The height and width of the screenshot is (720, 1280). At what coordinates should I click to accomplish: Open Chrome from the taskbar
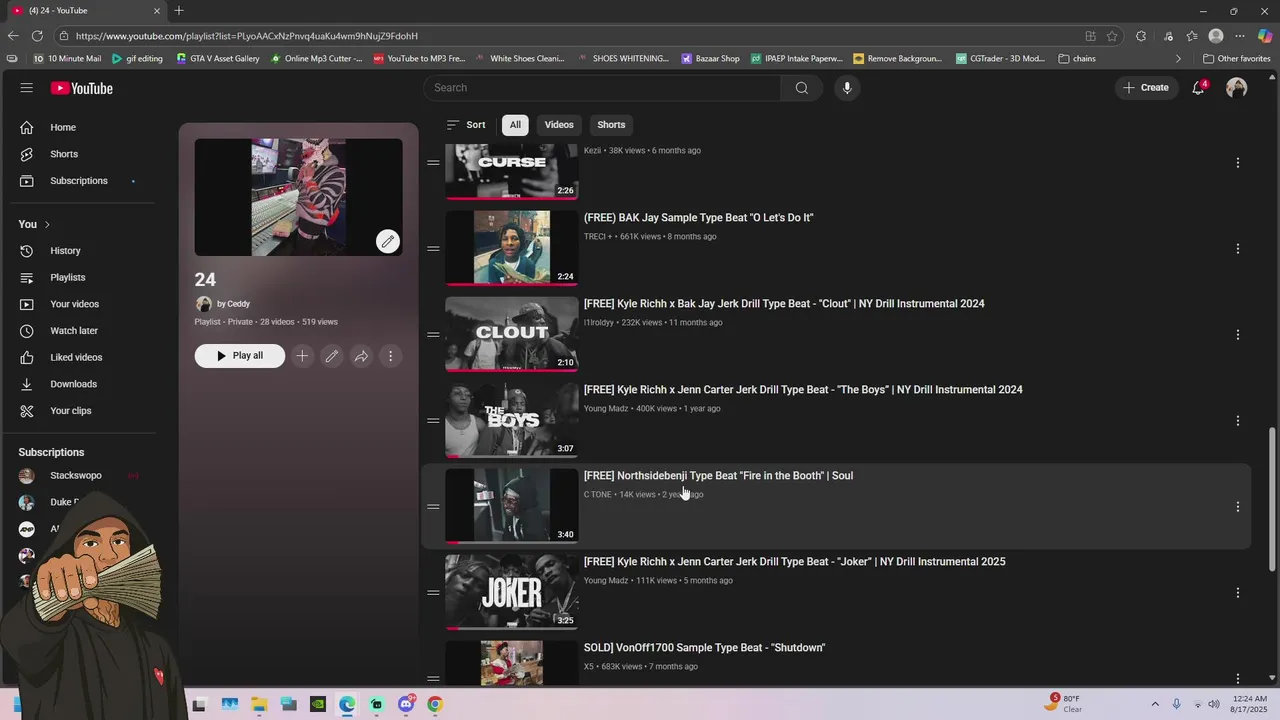435,705
